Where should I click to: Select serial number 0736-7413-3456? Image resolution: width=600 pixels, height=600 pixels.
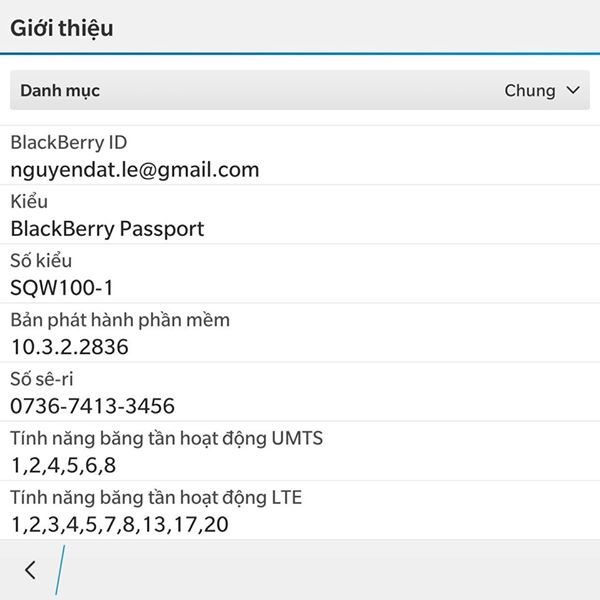[92, 406]
